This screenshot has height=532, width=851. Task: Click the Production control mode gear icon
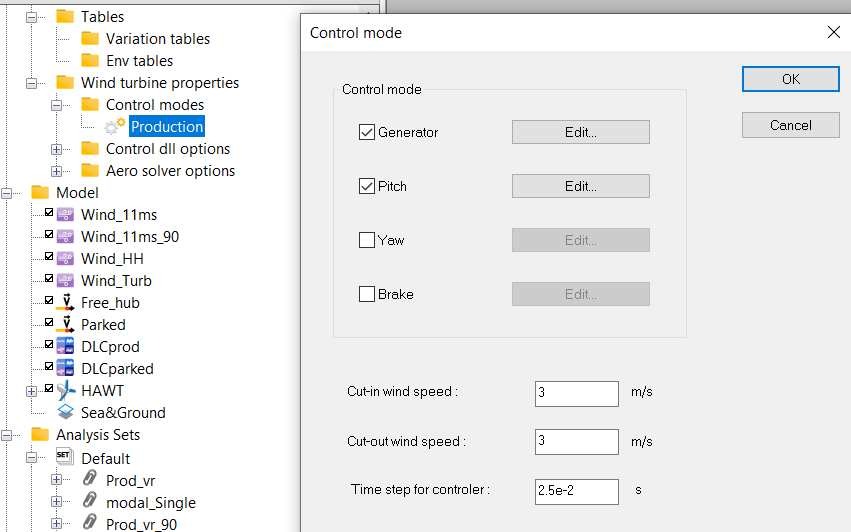(115, 127)
